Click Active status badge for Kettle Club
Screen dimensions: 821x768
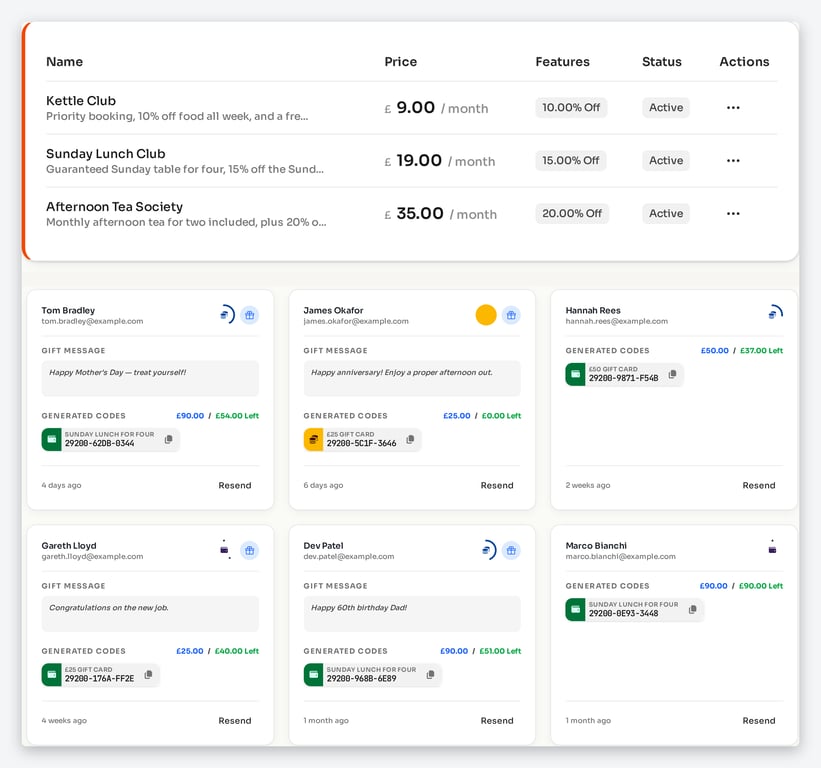666,108
